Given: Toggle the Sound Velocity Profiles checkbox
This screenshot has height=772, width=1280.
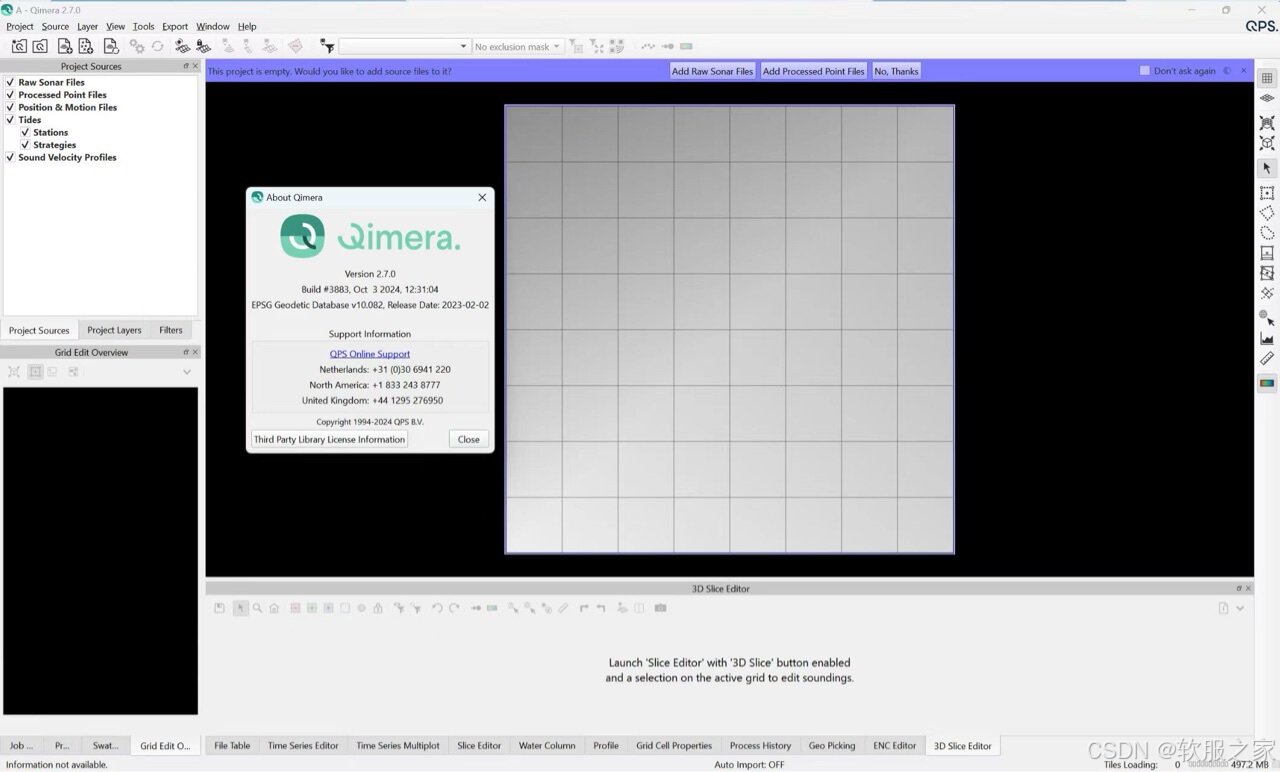Looking at the screenshot, I should (x=10, y=157).
